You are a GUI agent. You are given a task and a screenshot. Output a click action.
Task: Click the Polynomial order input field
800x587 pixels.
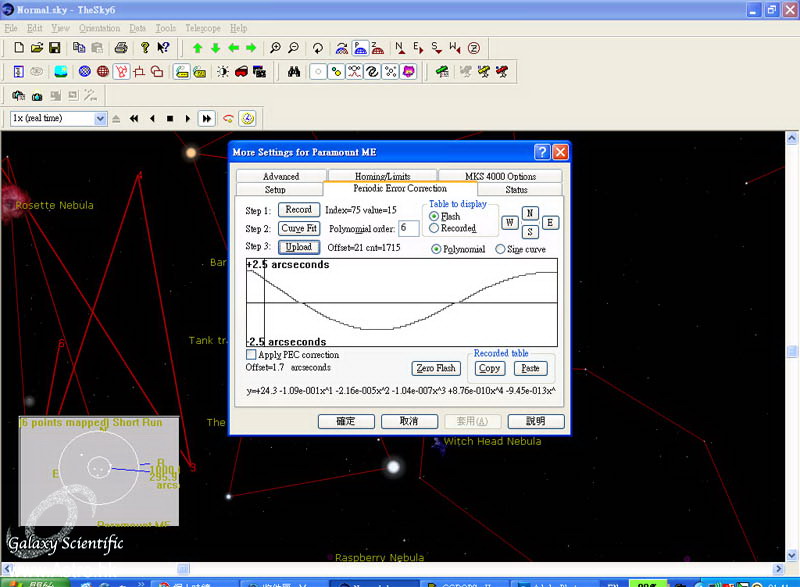pyautogui.click(x=409, y=228)
